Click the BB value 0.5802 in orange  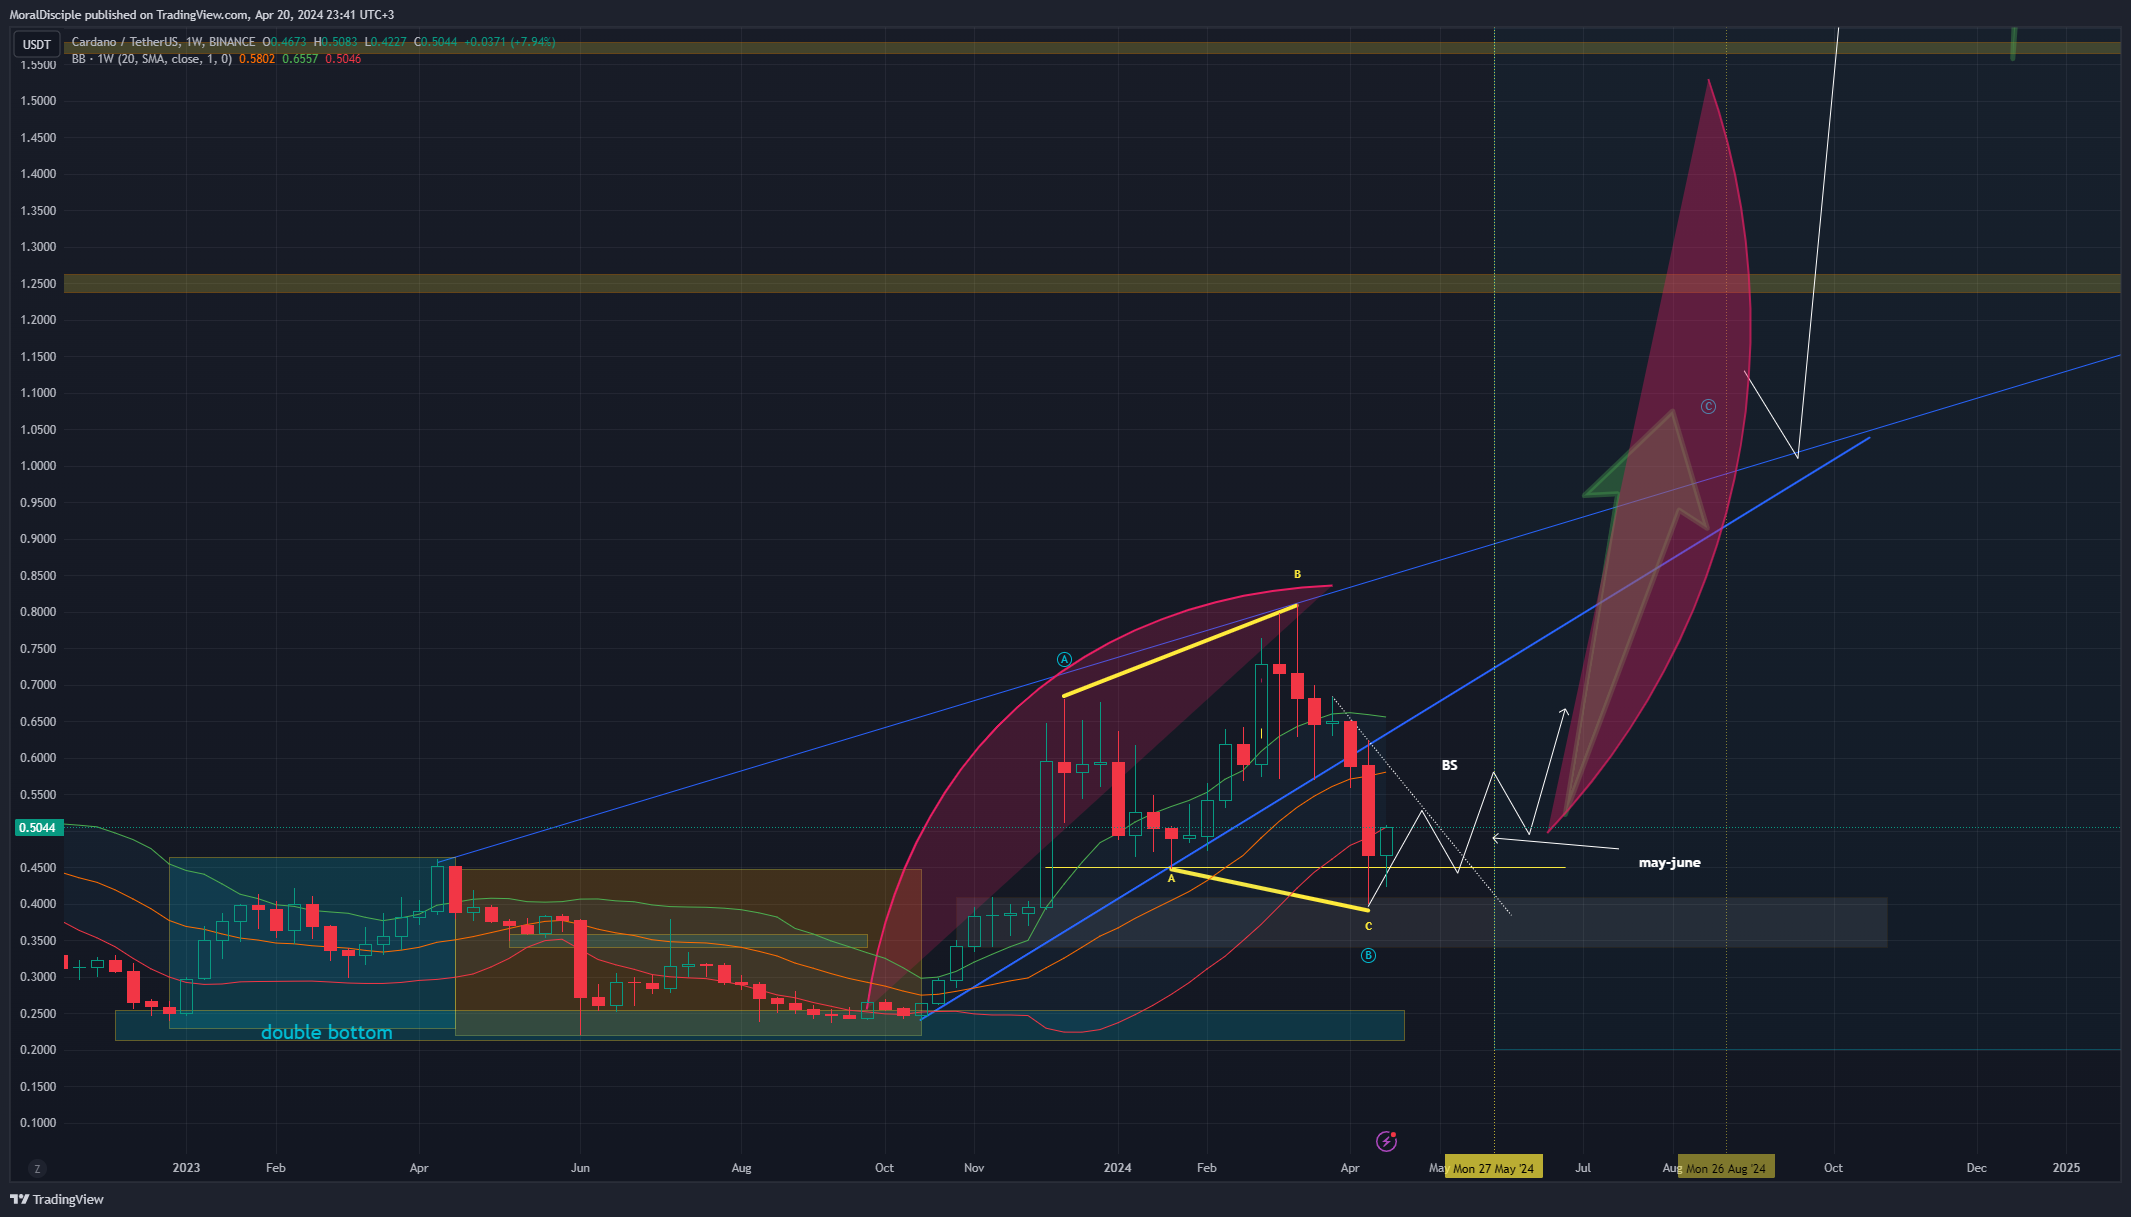click(257, 59)
